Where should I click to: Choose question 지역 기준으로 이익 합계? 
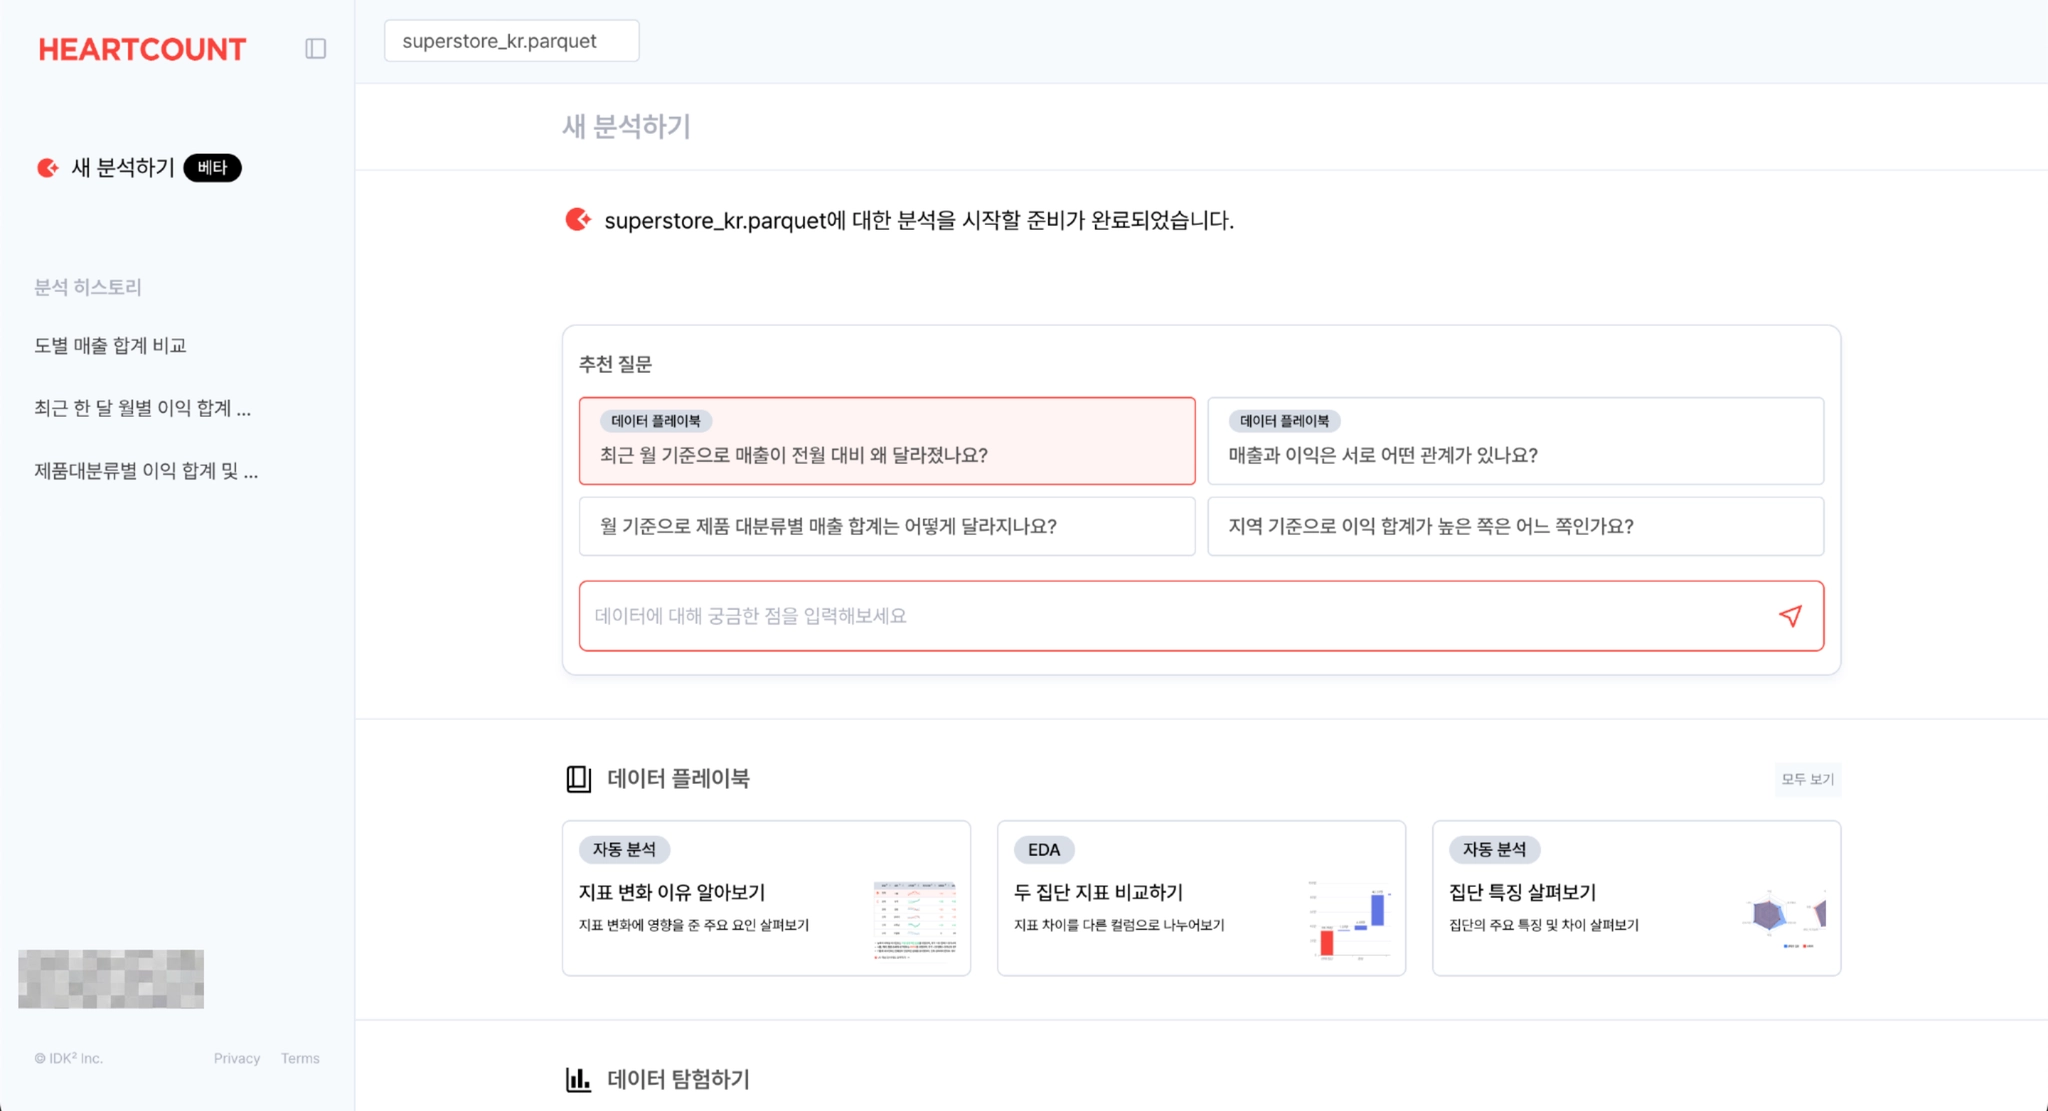pos(1514,526)
